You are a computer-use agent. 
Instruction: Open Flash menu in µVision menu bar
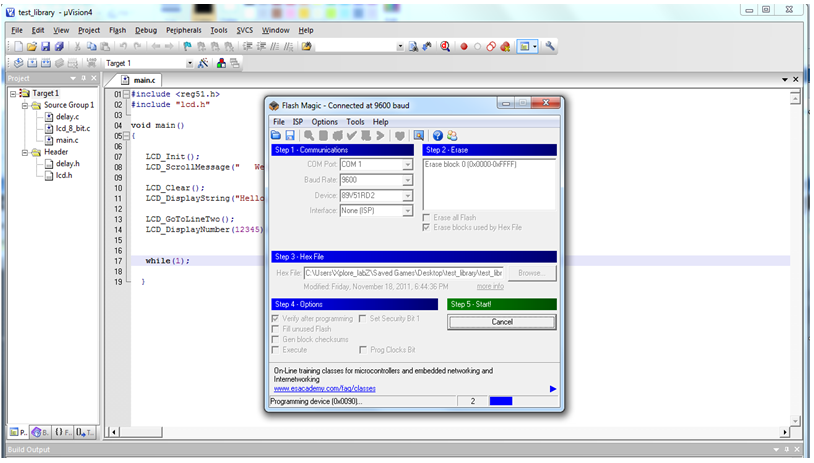pyautogui.click(x=117, y=30)
